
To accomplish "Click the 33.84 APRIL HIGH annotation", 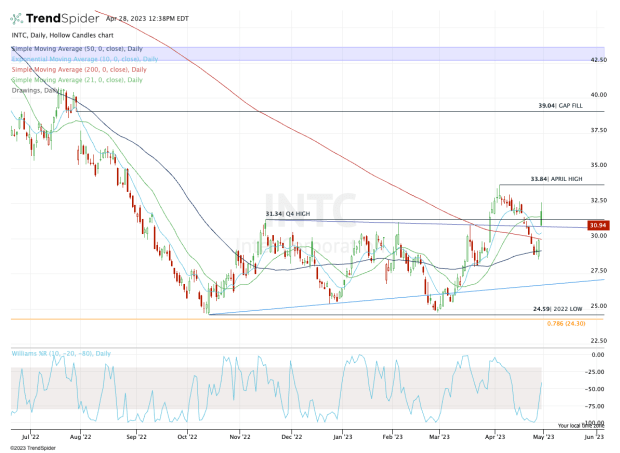I will click(558, 179).
